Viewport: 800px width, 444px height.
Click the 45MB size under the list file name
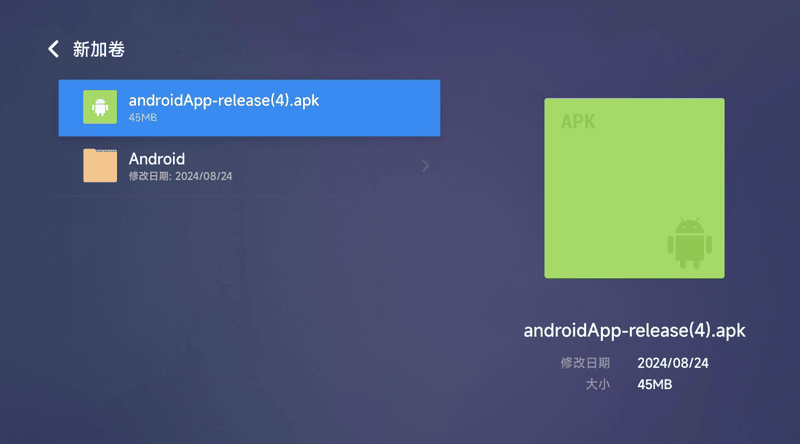tap(142, 118)
